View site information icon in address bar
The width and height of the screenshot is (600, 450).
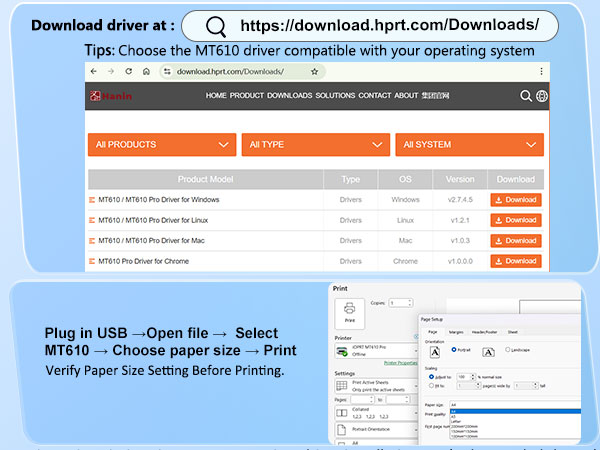pos(167,72)
